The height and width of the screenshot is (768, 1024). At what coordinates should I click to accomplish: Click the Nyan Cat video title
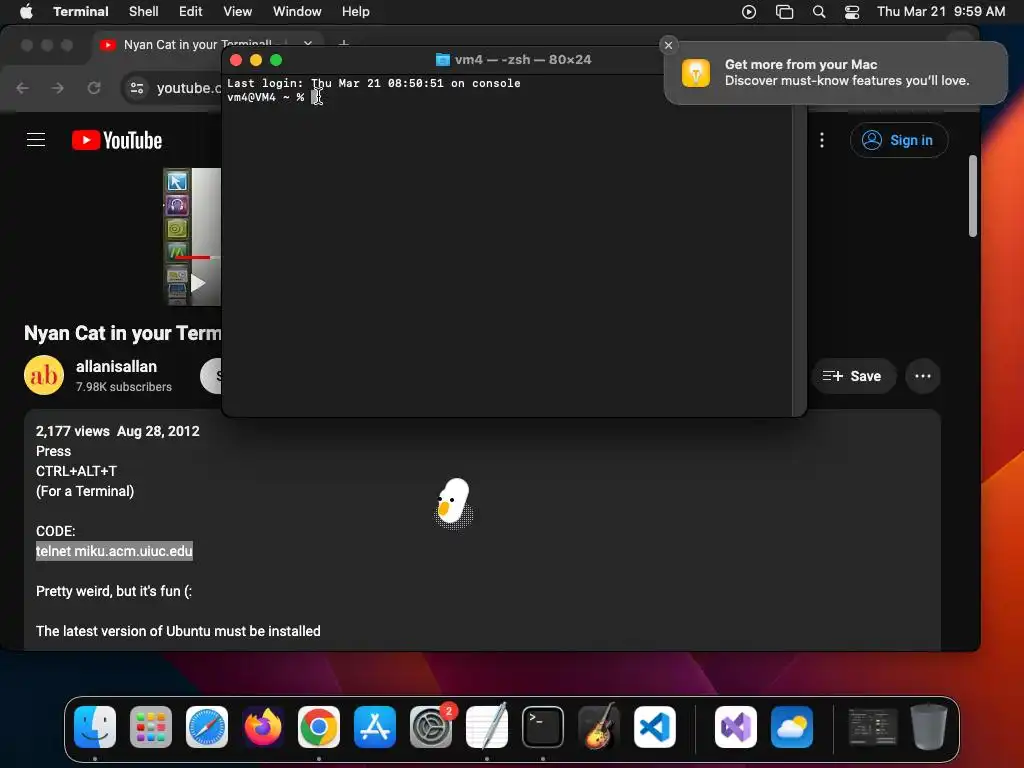pyautogui.click(x=123, y=333)
